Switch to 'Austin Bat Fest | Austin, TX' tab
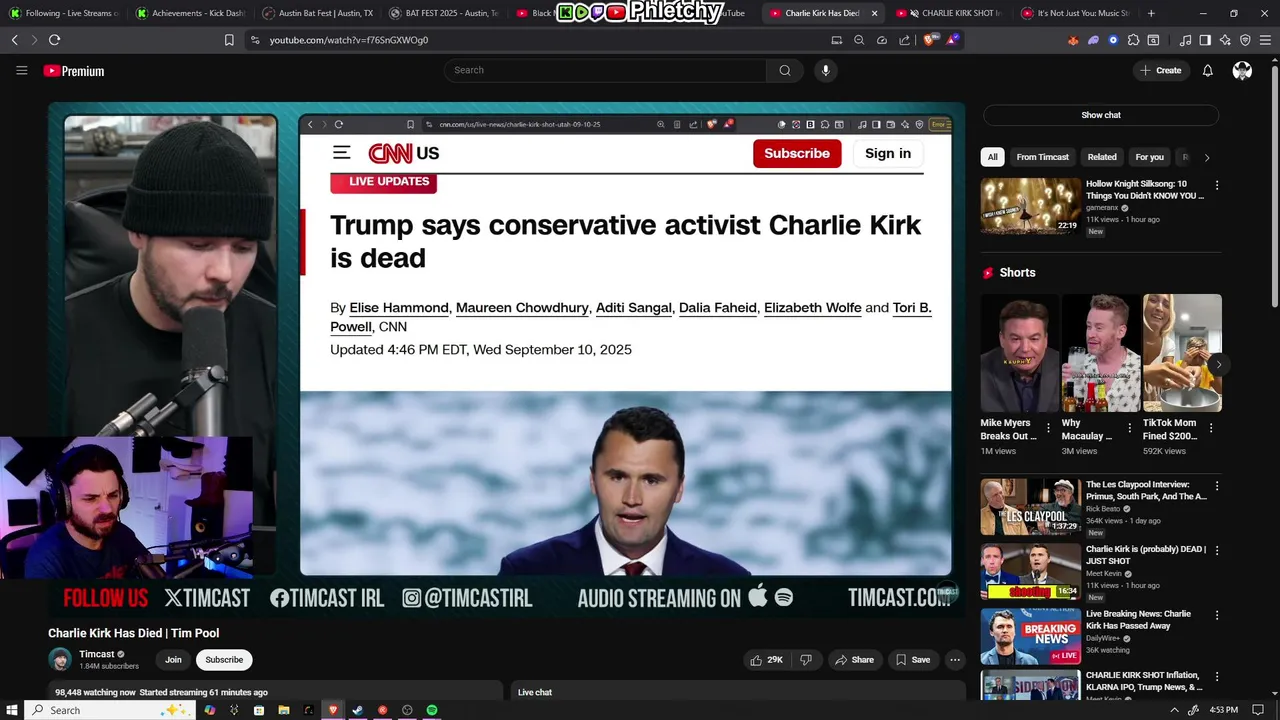Screen dimensions: 1280x720 [316, 13]
